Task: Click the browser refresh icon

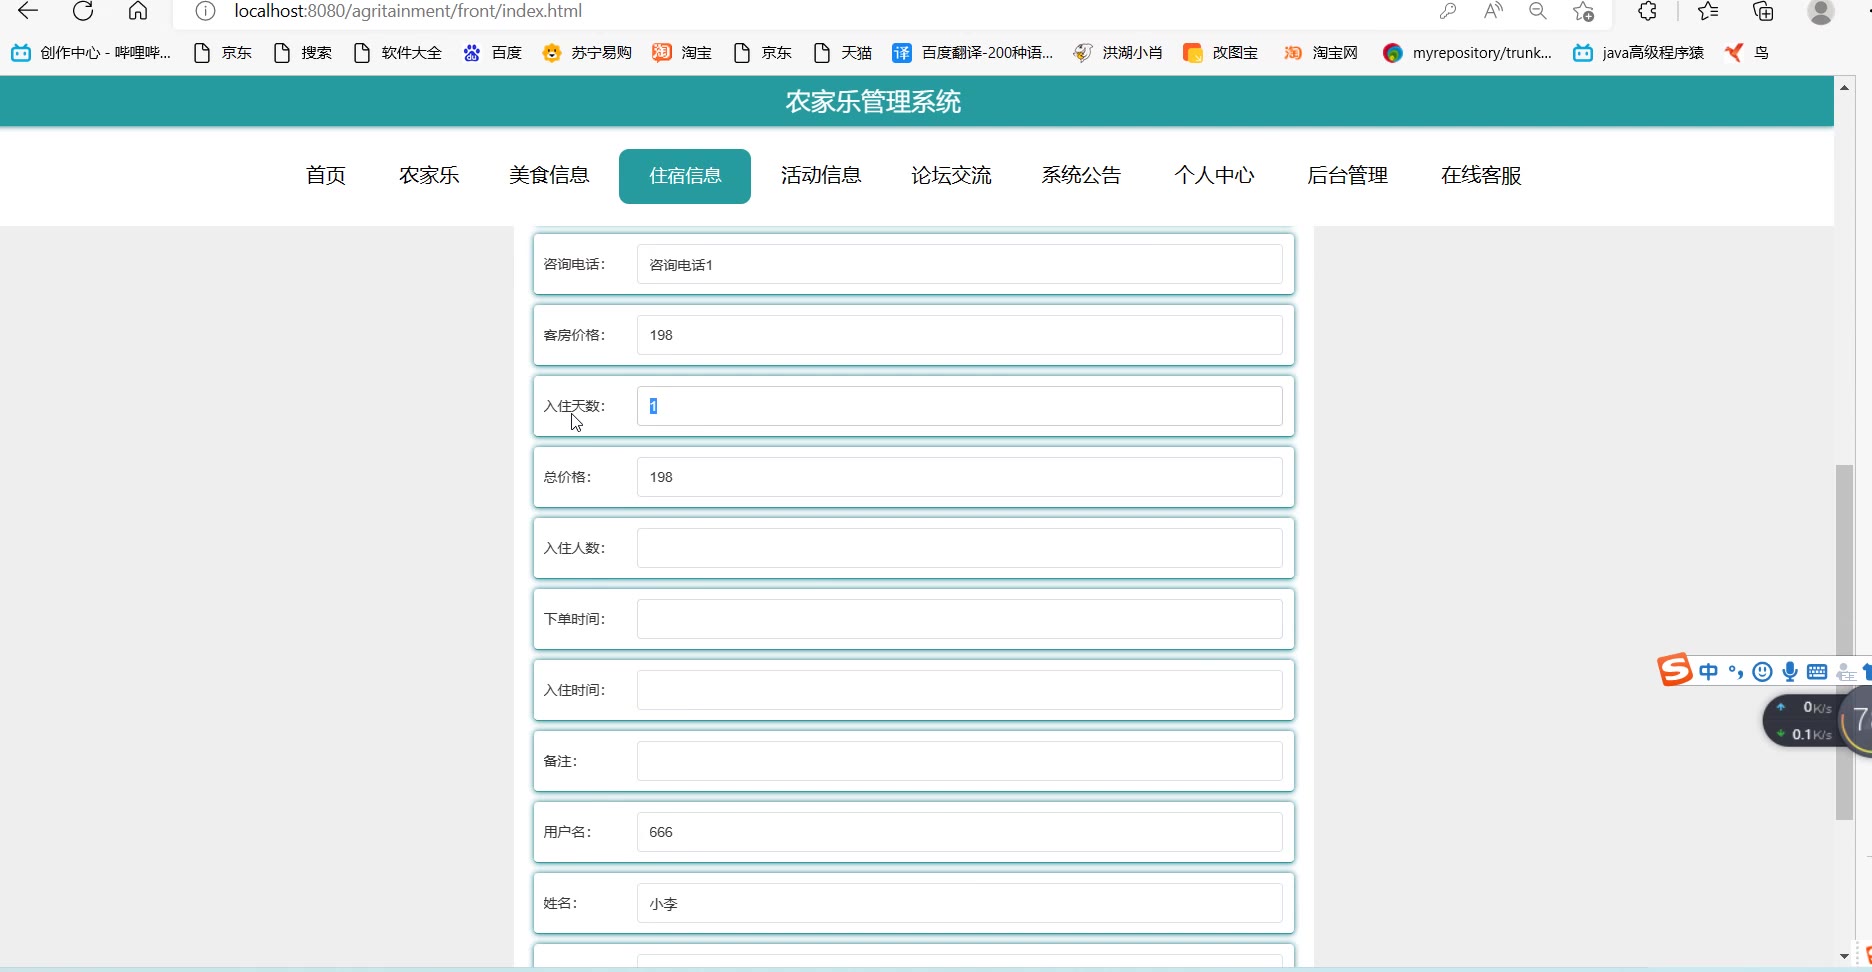Action: pos(83,11)
